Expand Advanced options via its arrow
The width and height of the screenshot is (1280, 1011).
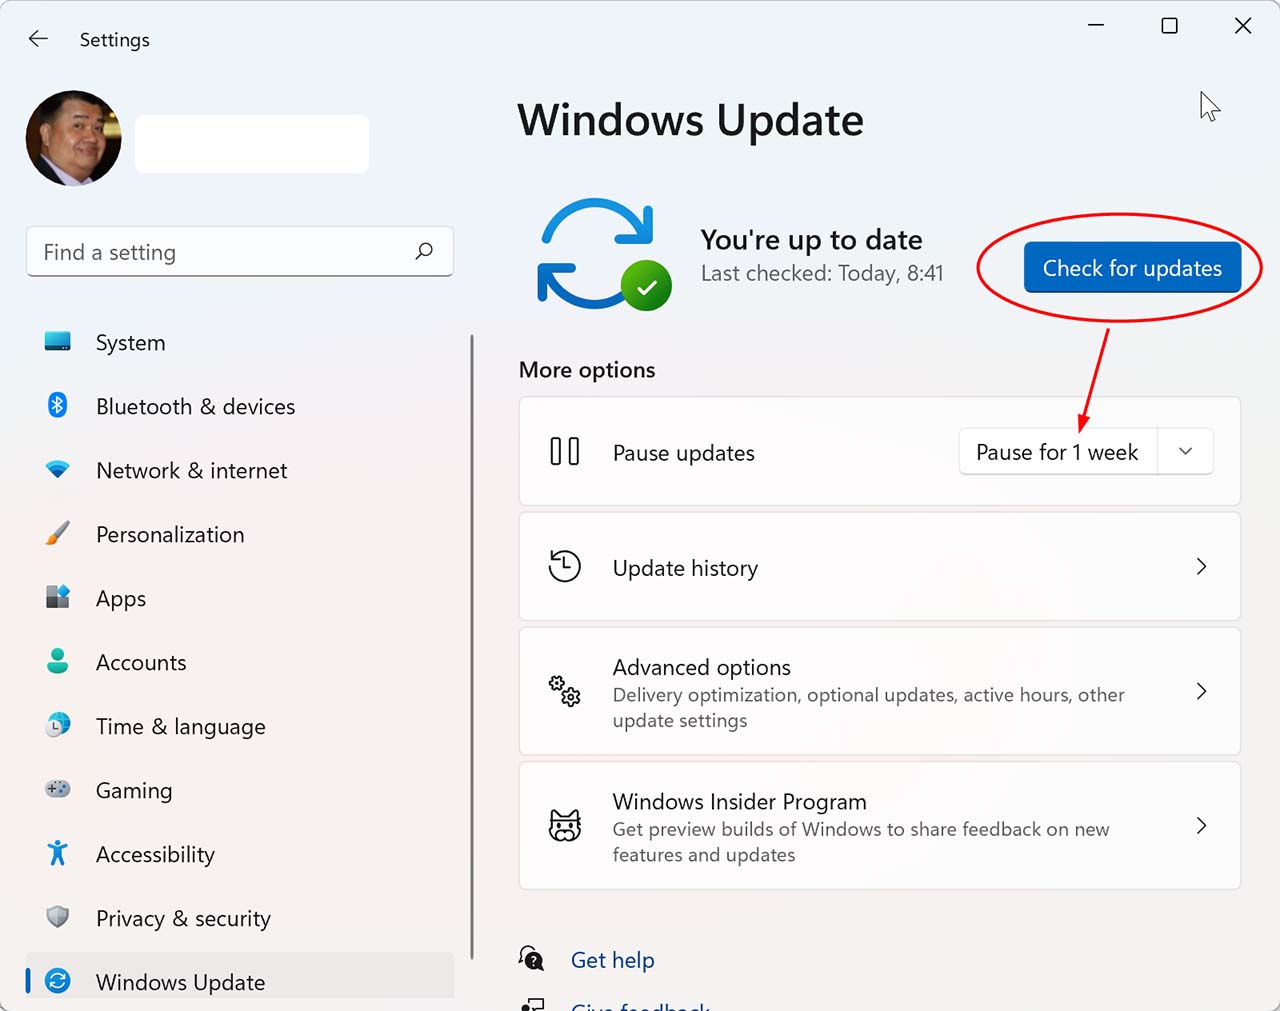[x=1201, y=691]
